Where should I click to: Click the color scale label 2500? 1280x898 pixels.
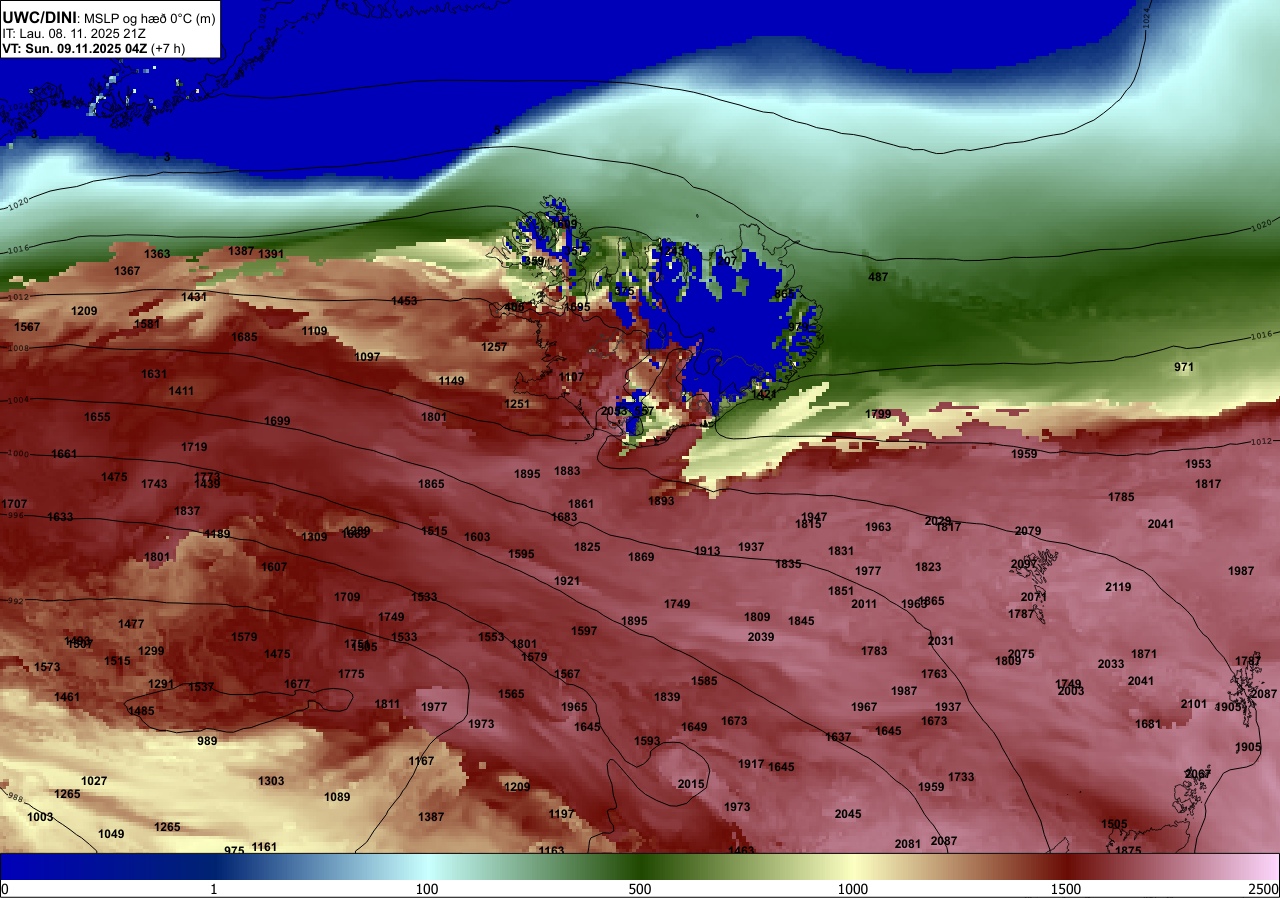(1265, 889)
